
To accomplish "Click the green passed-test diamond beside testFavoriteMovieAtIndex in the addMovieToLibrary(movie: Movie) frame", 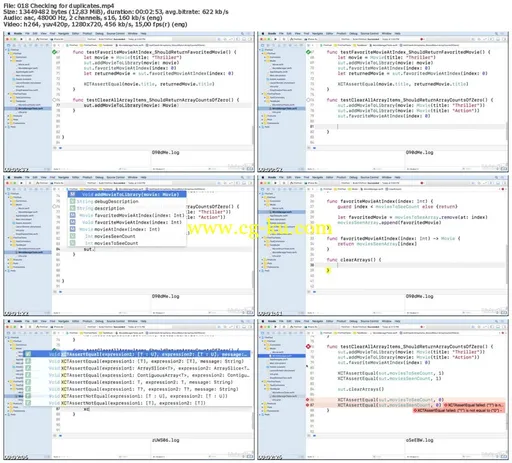I will pos(54,52).
